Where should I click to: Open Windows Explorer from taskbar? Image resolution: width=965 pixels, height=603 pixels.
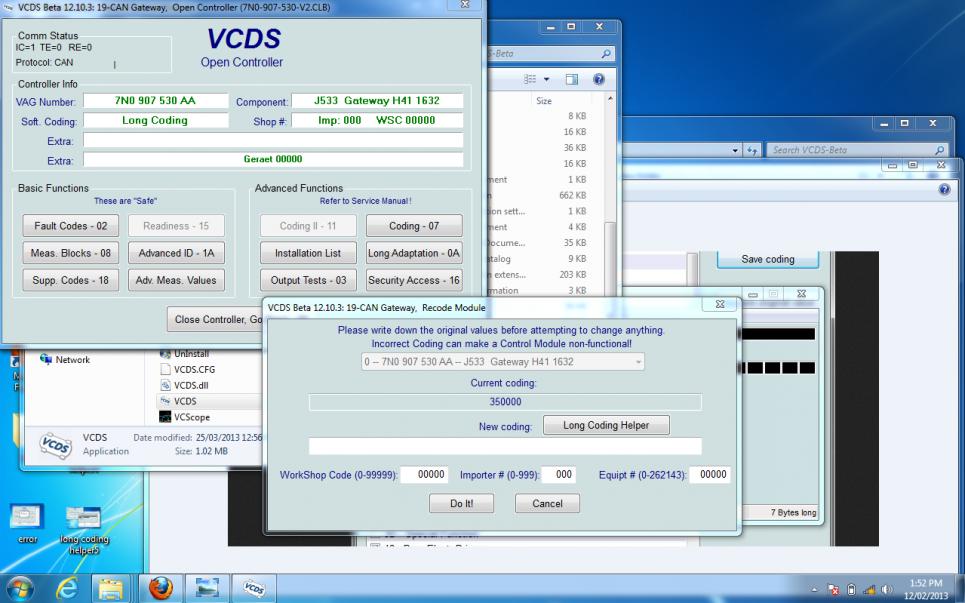click(x=111, y=589)
